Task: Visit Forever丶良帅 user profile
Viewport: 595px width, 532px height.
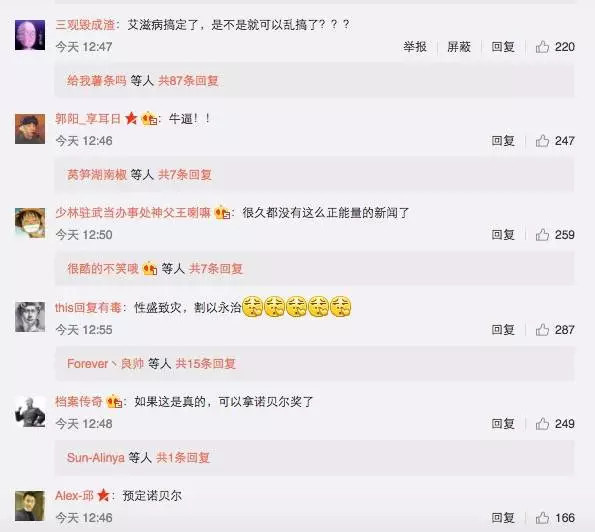Action: point(105,364)
